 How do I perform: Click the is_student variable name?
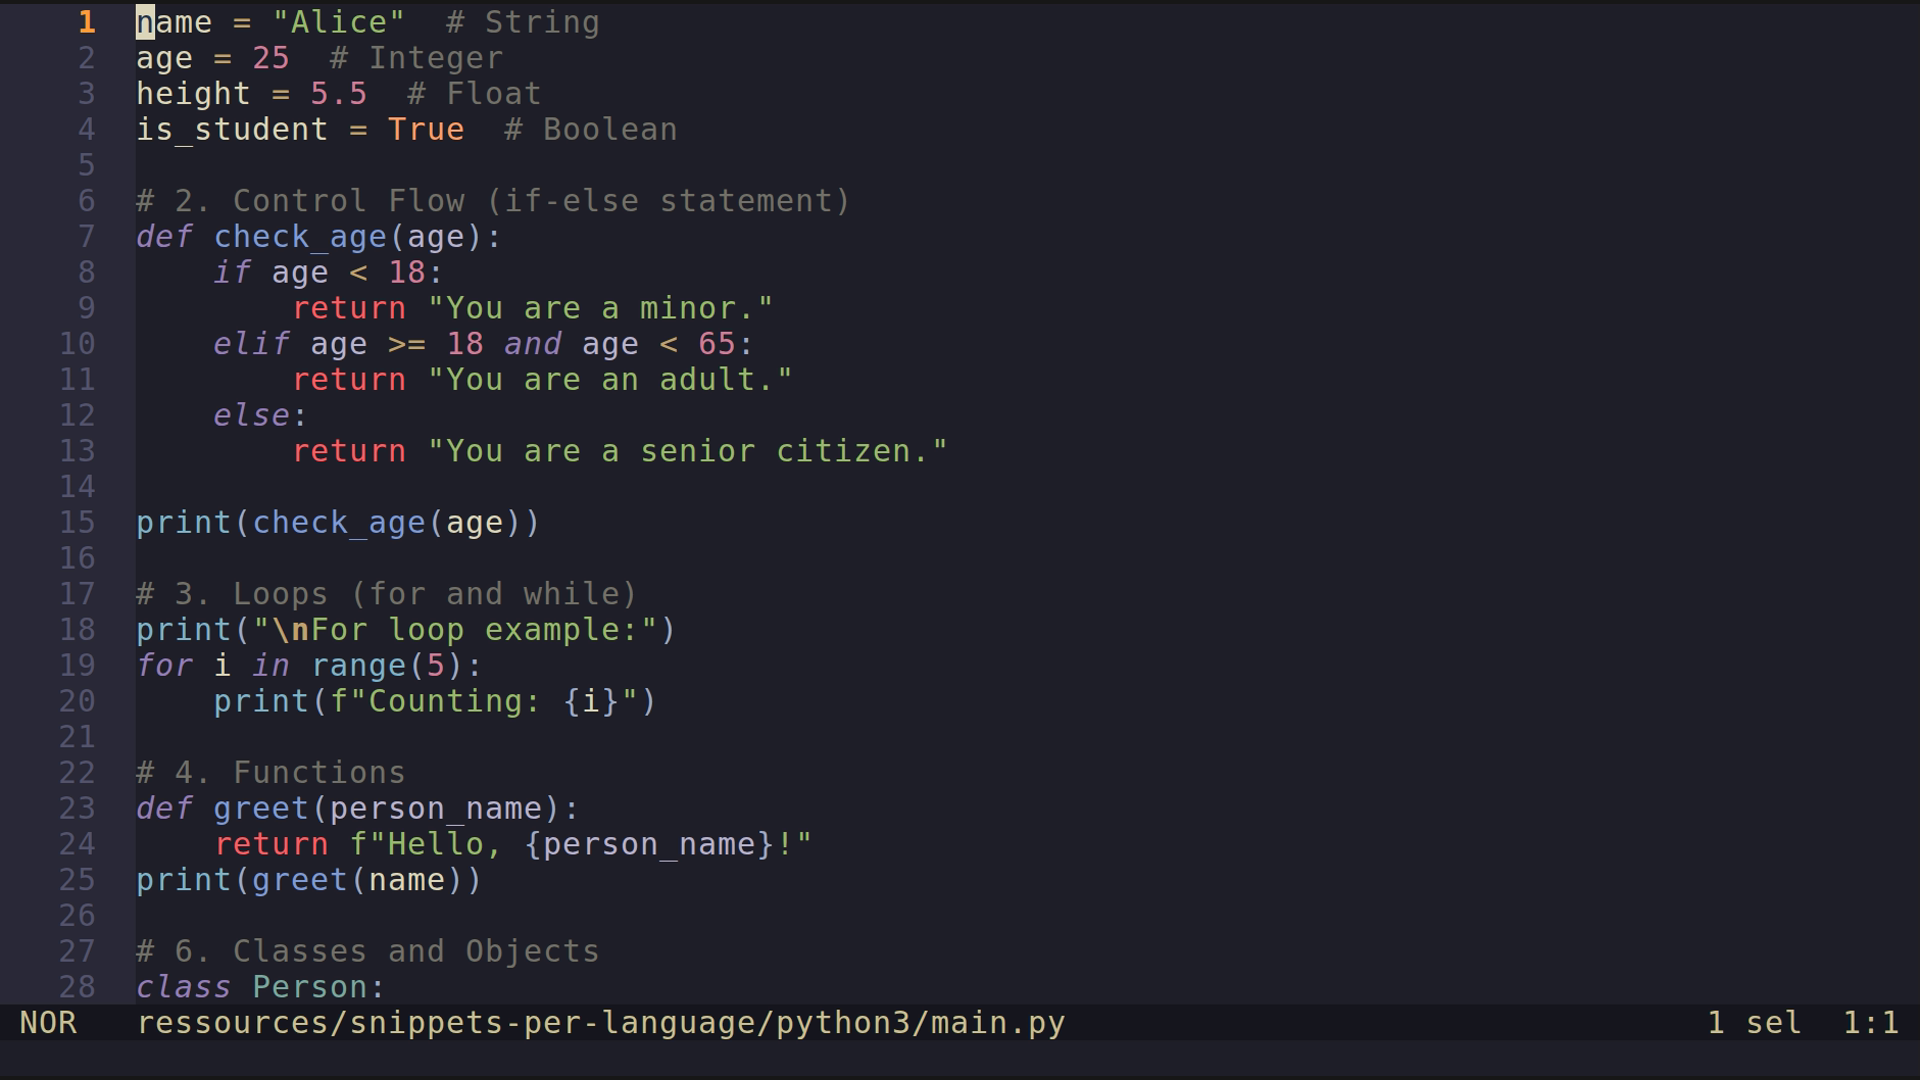232,130
